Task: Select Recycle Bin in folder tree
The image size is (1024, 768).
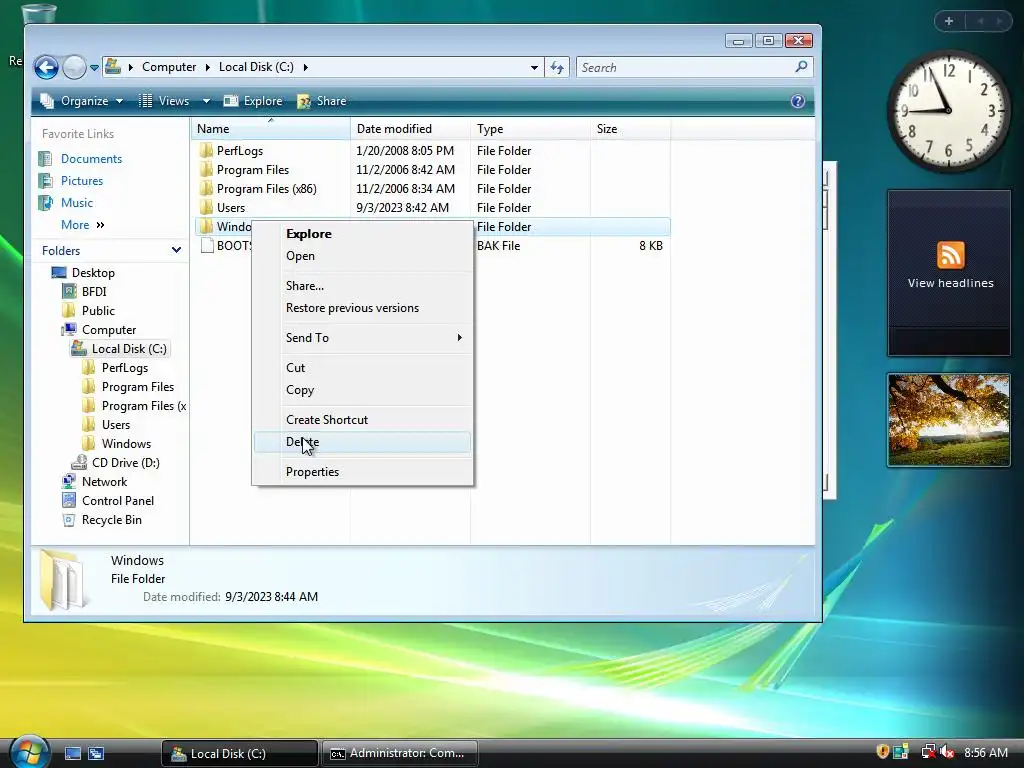Action: [x=111, y=520]
